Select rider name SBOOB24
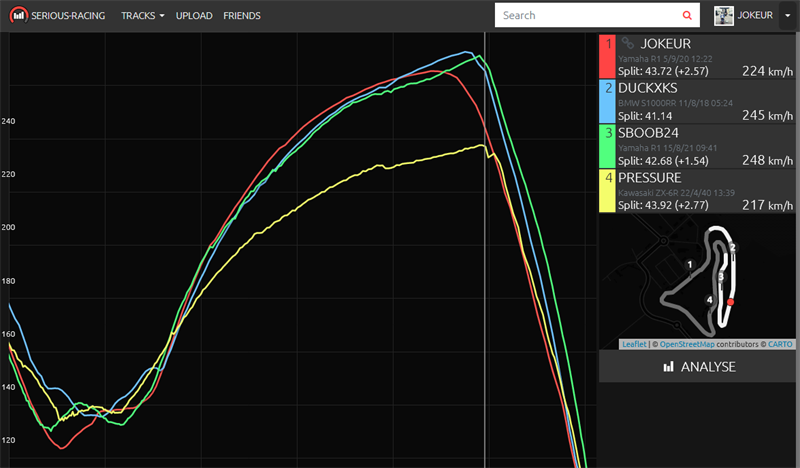 click(x=648, y=133)
